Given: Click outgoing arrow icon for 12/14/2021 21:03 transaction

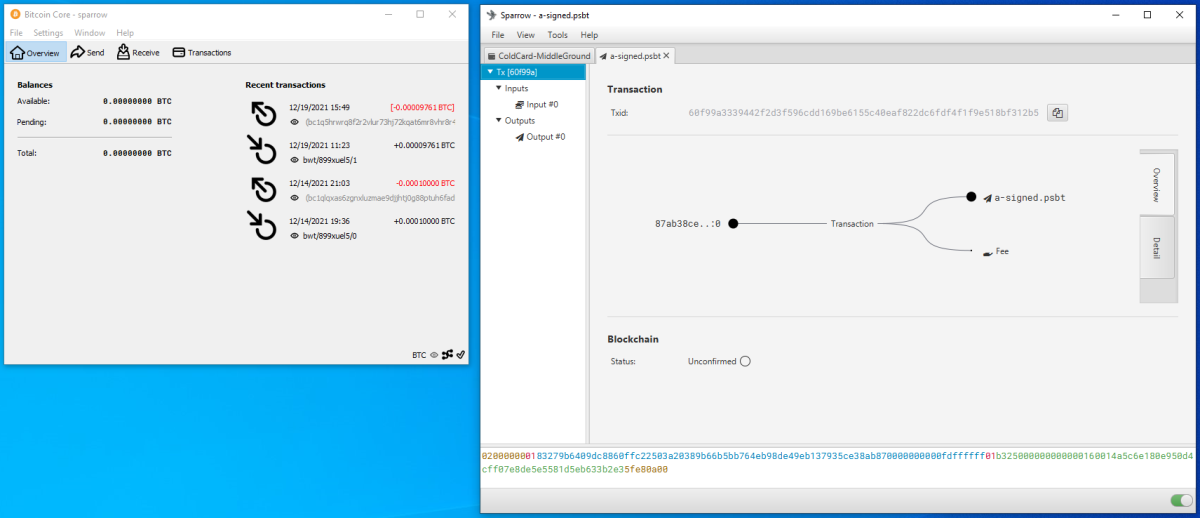Looking at the screenshot, I should (262, 189).
